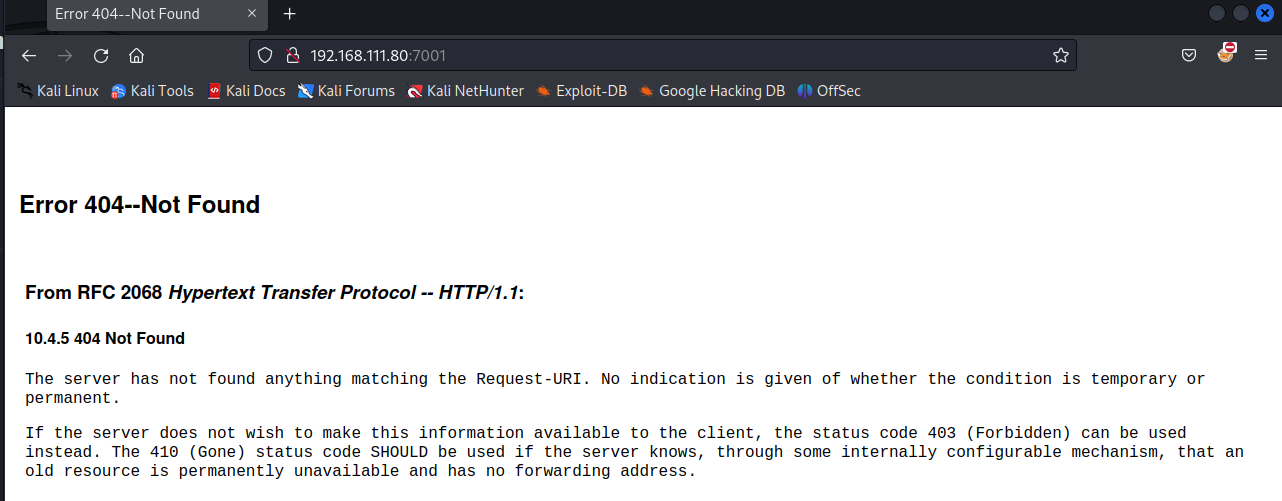Open the Kali Tools bookmark
The image size is (1282, 501).
[152, 91]
